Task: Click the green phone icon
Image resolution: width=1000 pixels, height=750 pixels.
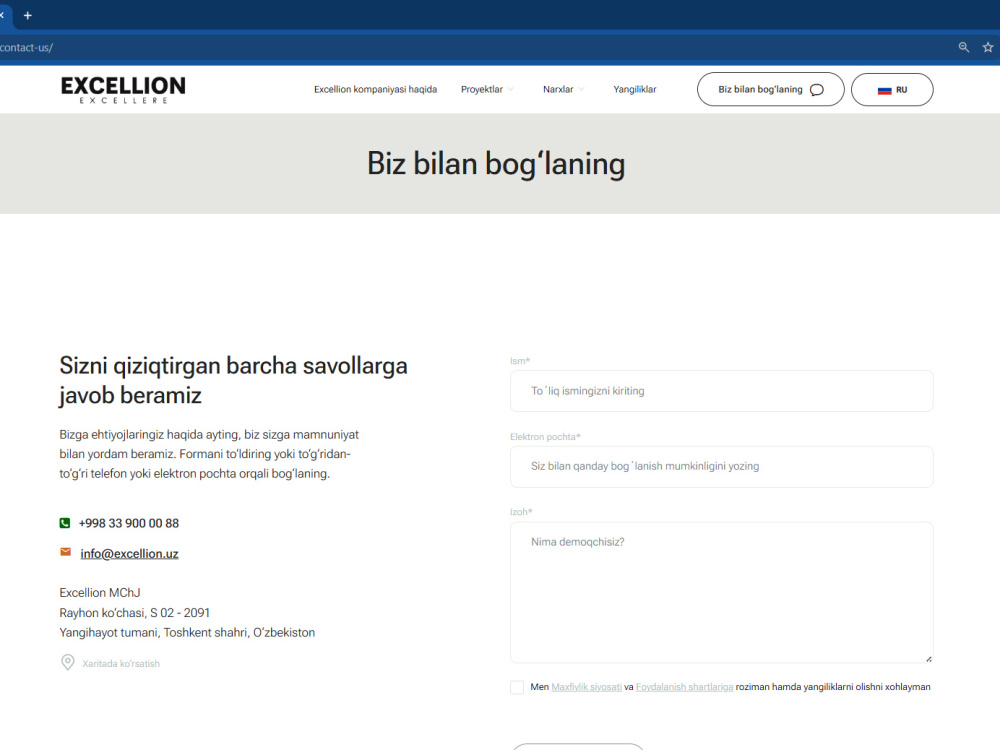Action: click(65, 523)
